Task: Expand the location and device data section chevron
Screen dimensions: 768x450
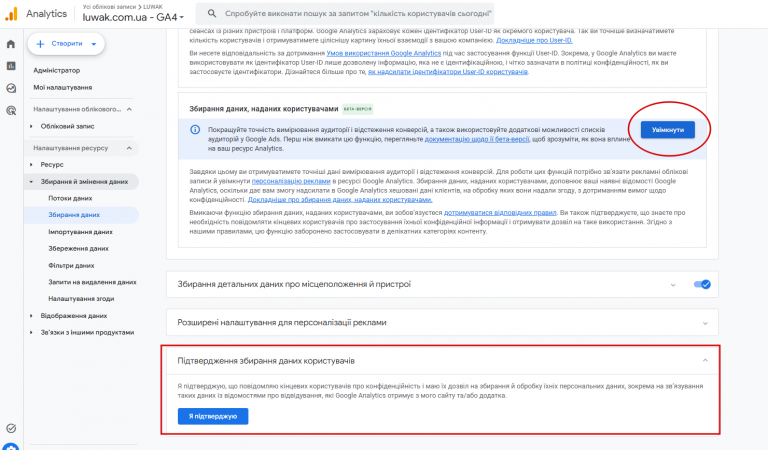Action: point(673,285)
